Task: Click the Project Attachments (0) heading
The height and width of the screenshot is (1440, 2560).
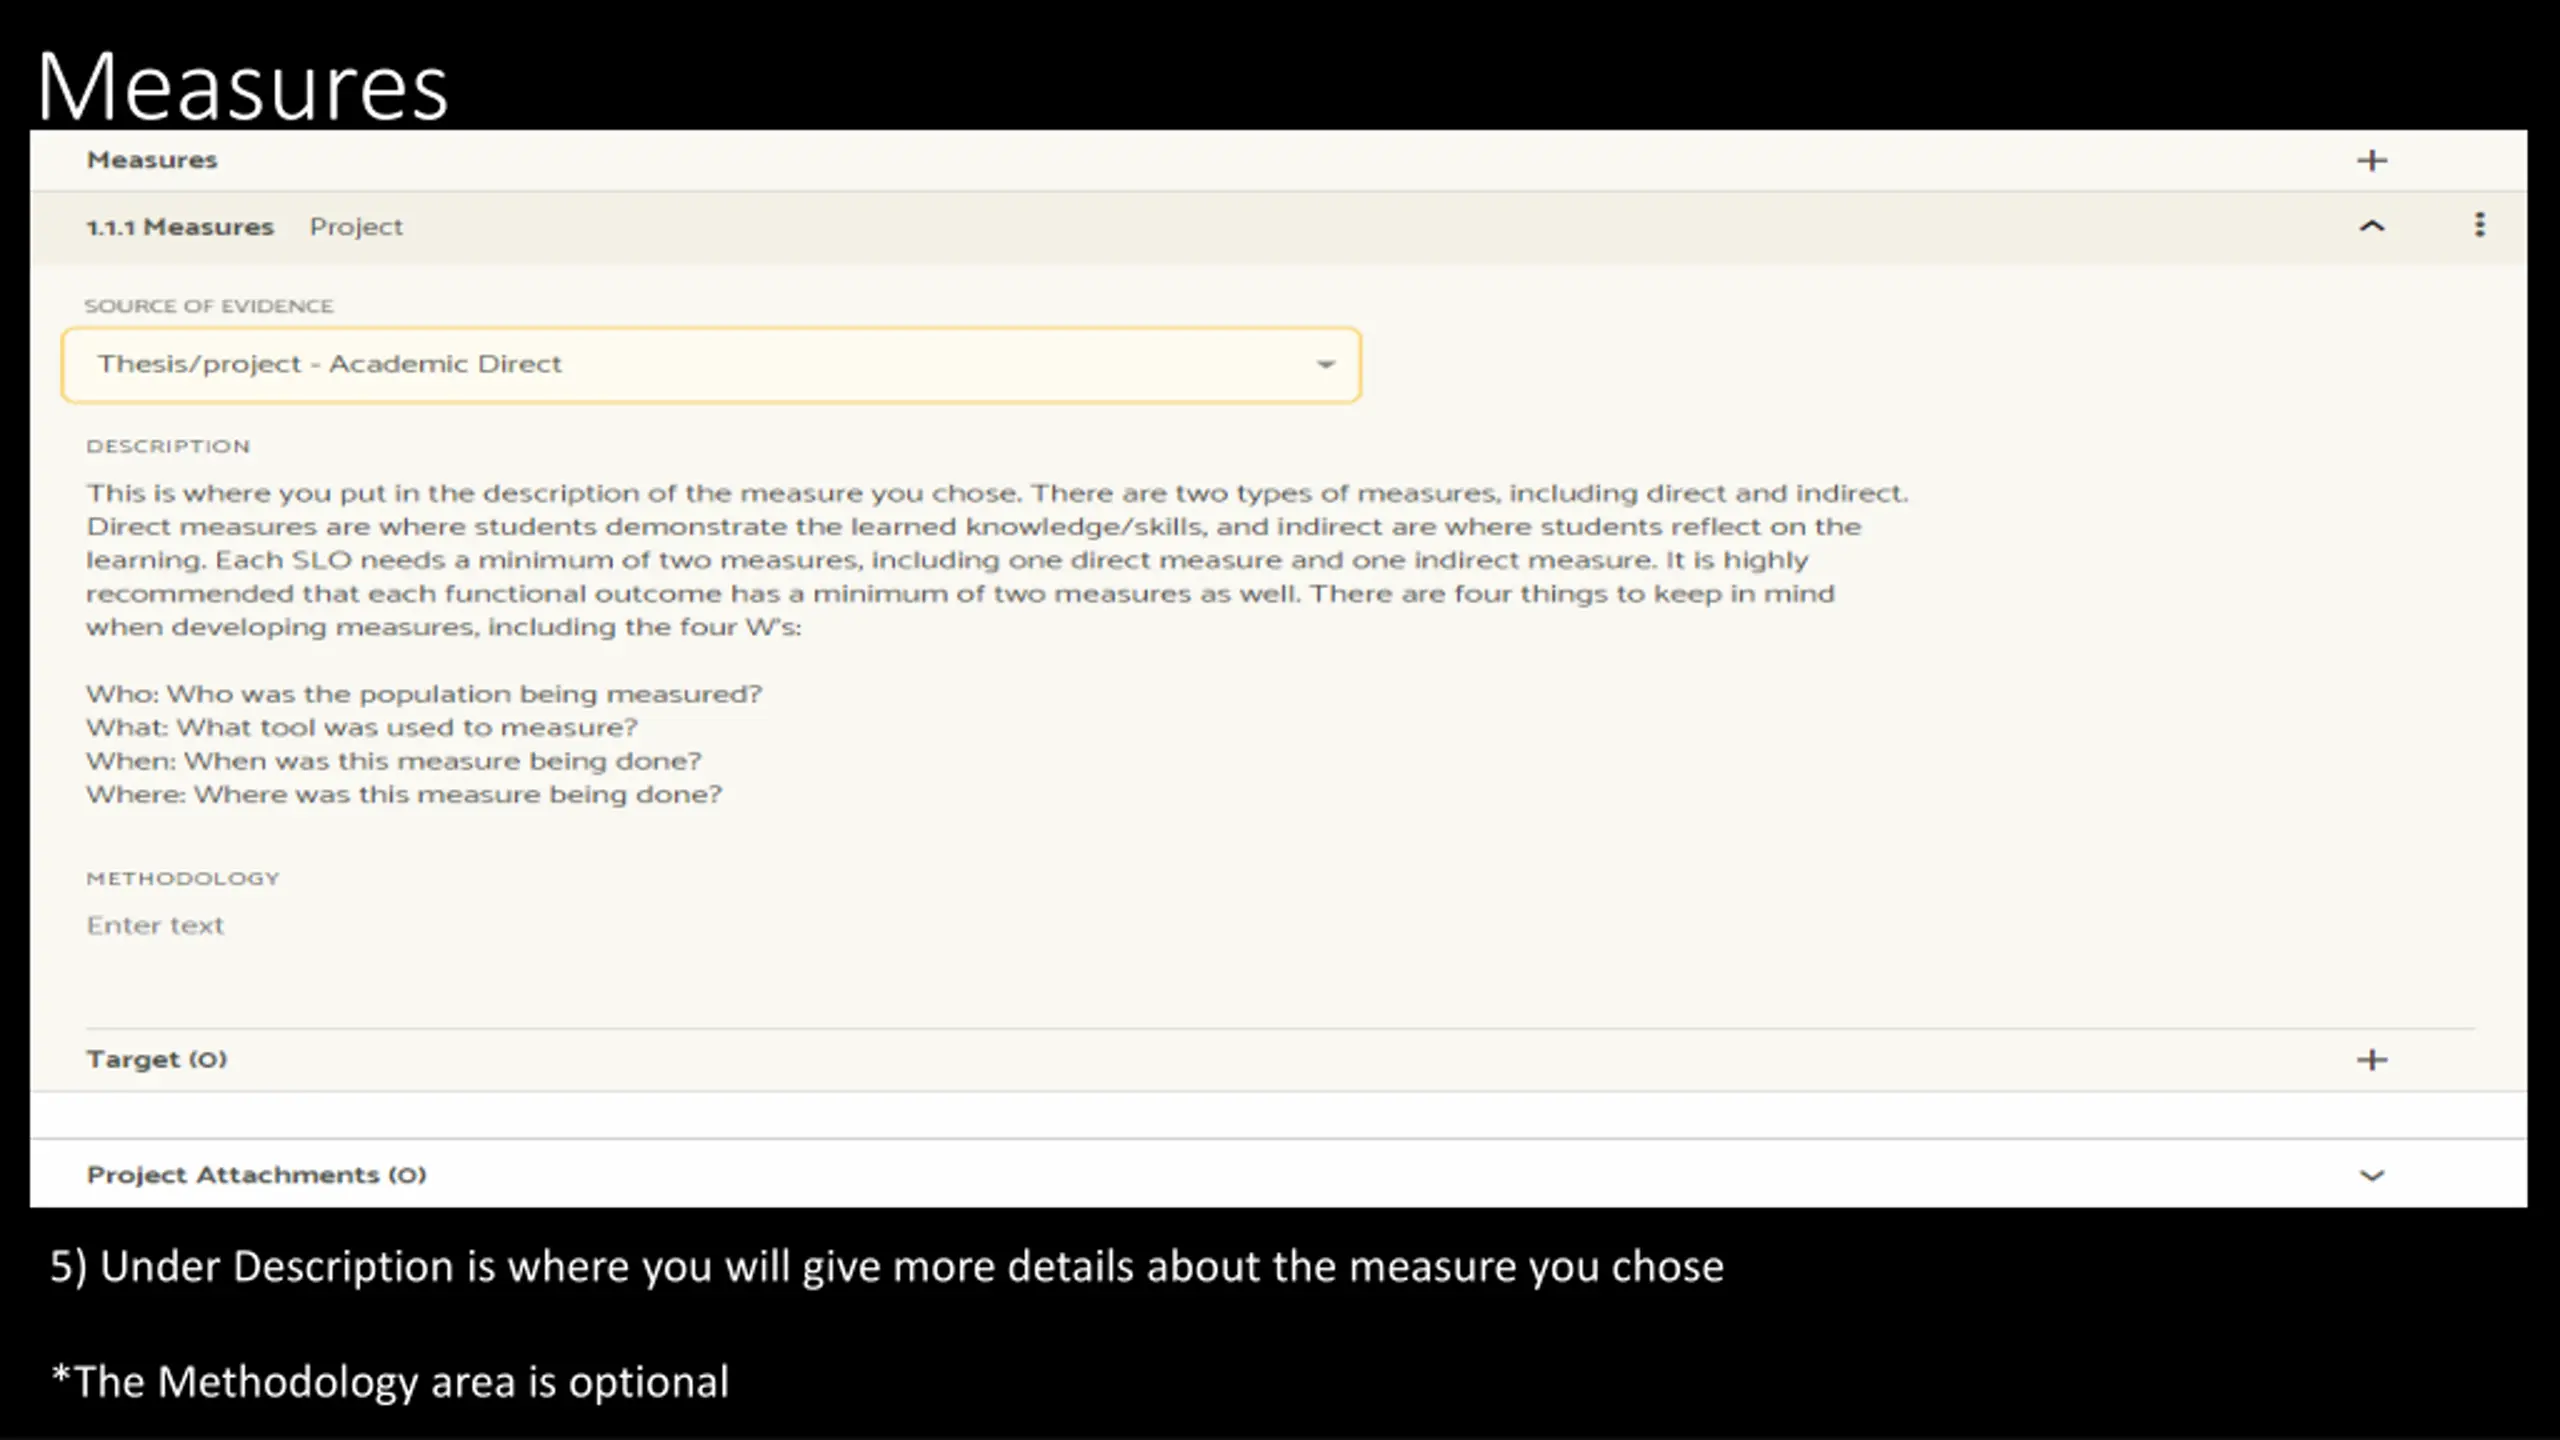Action: pos(256,1175)
